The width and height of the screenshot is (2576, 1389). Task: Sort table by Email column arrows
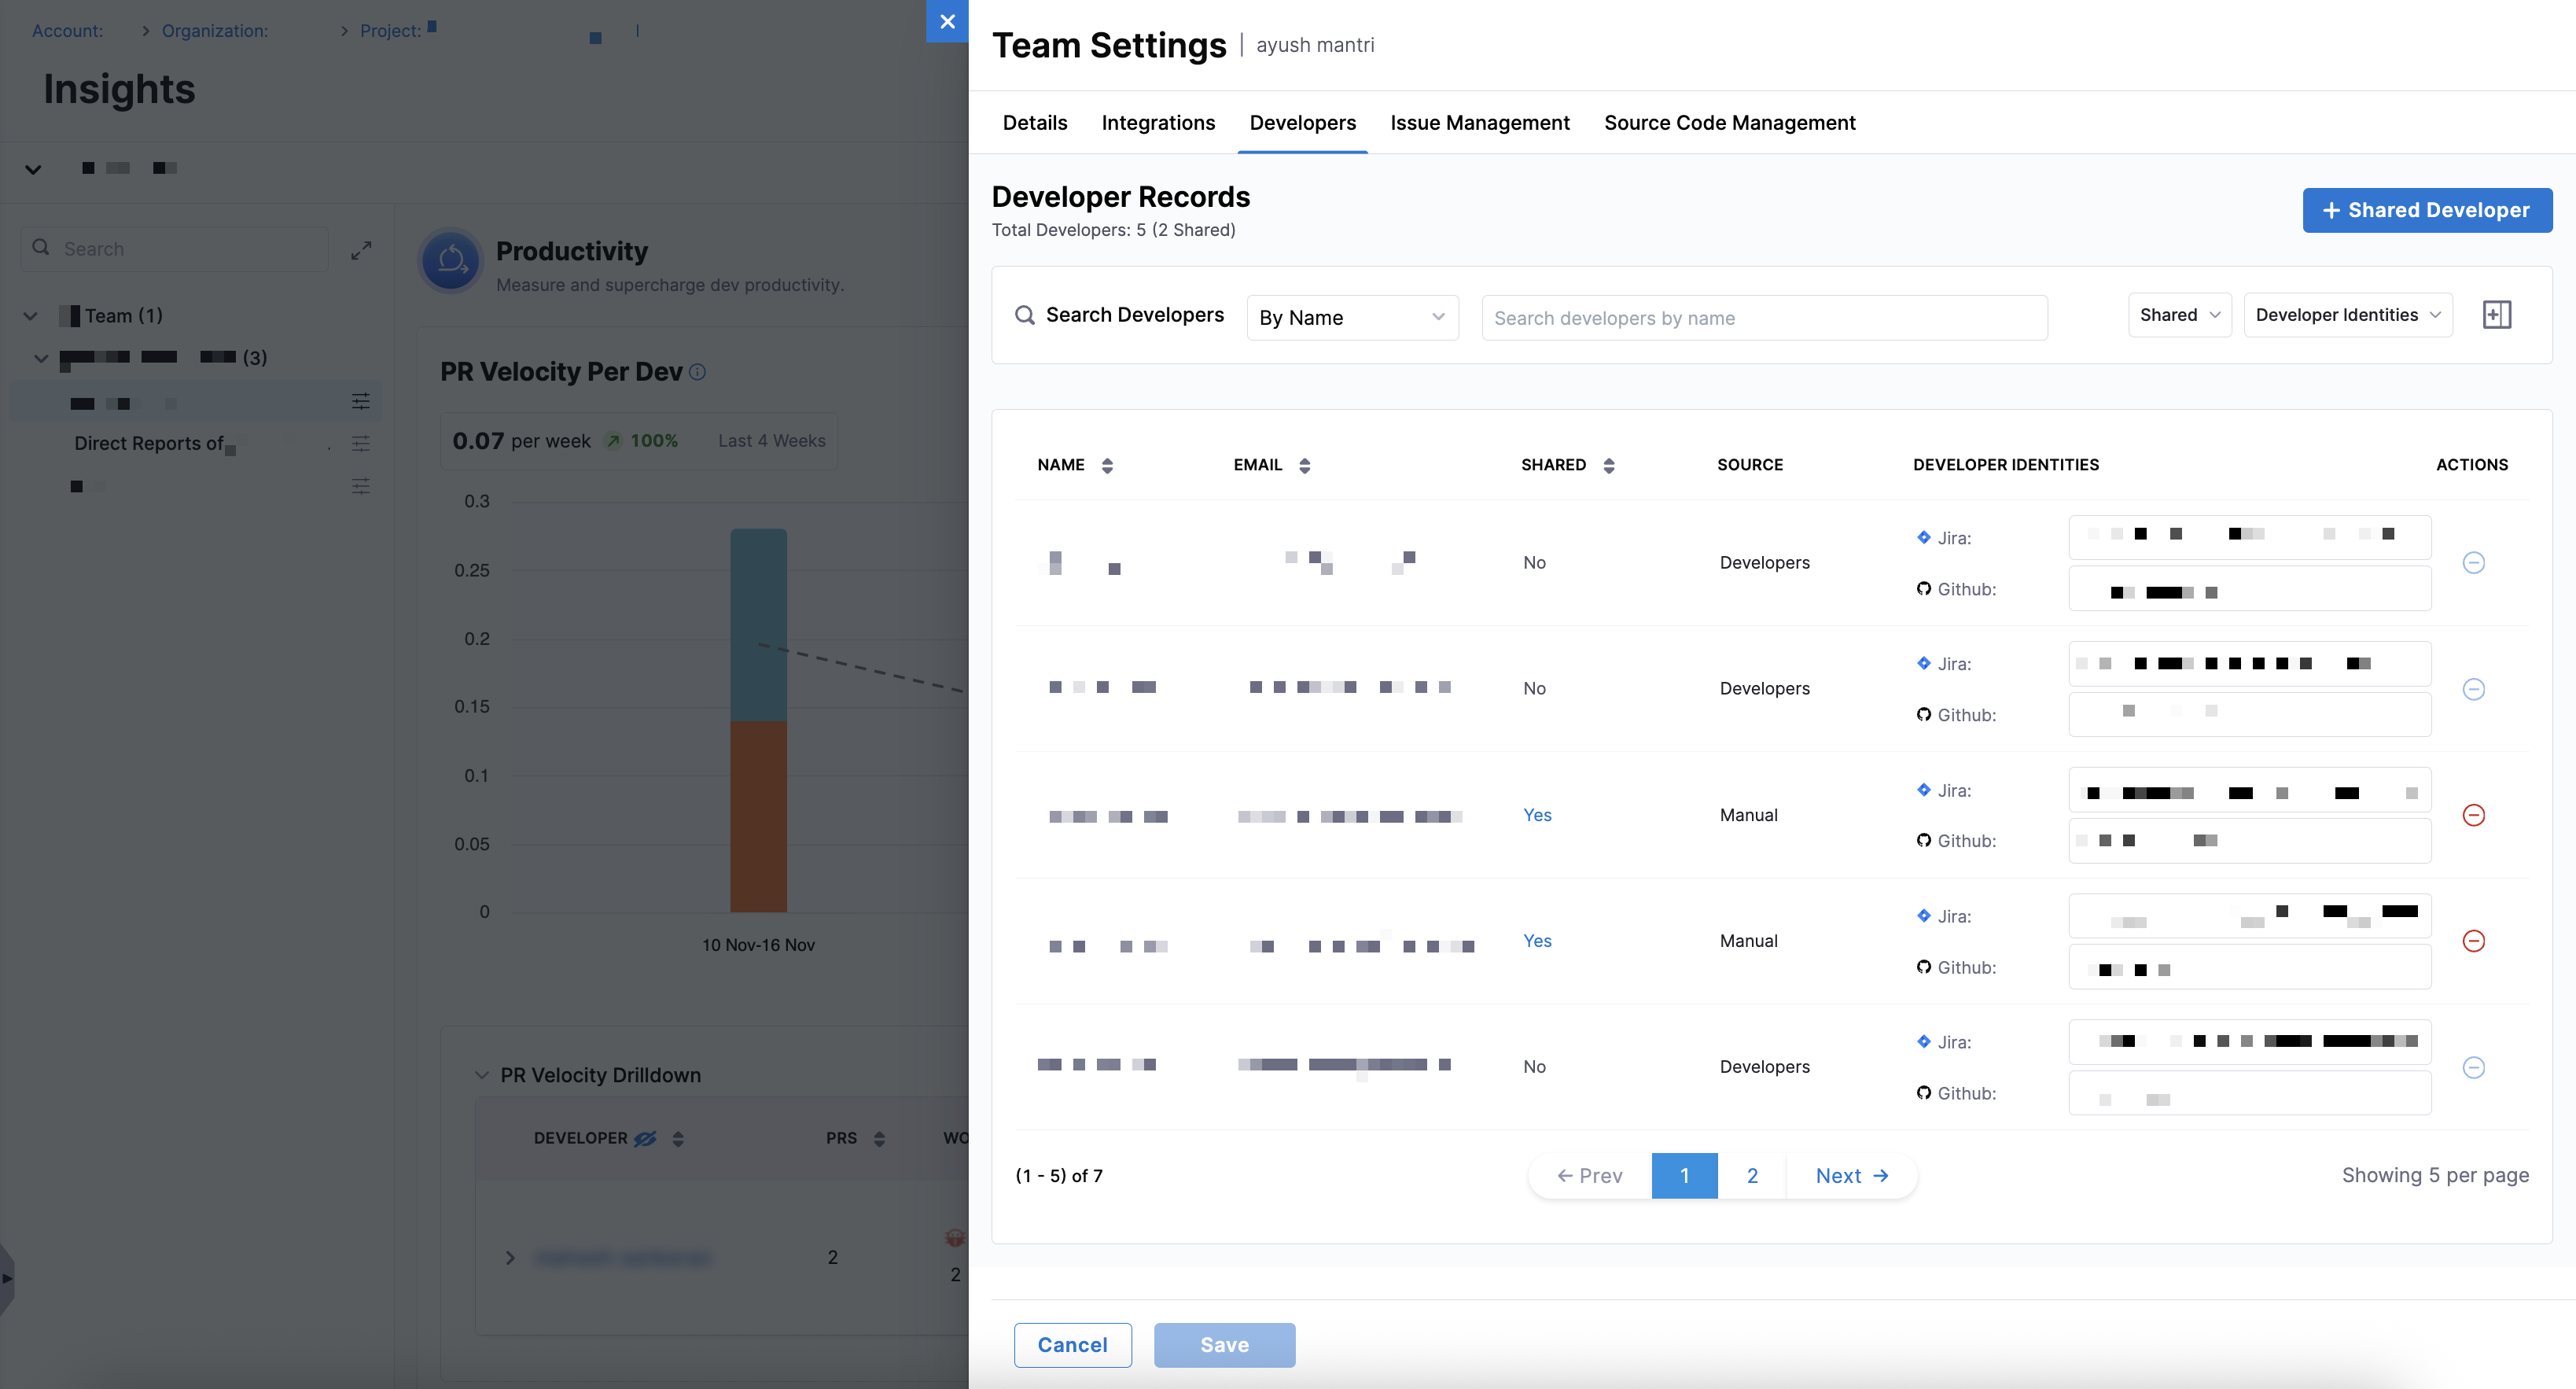[x=1304, y=465]
